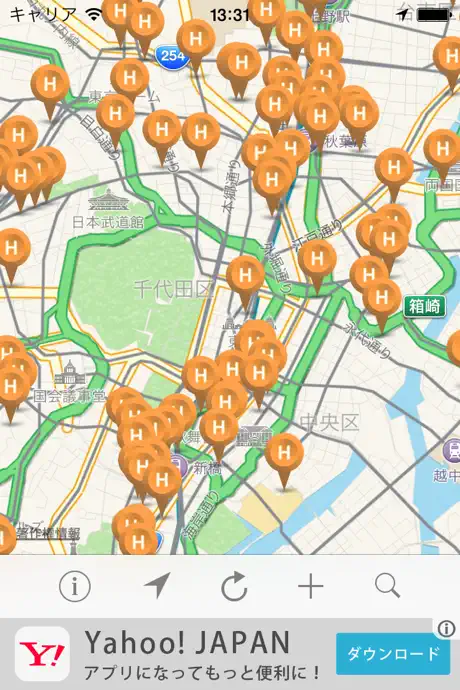Screen dimensions: 460x690
Task: Reload the map with the refresh icon
Action: click(234, 586)
